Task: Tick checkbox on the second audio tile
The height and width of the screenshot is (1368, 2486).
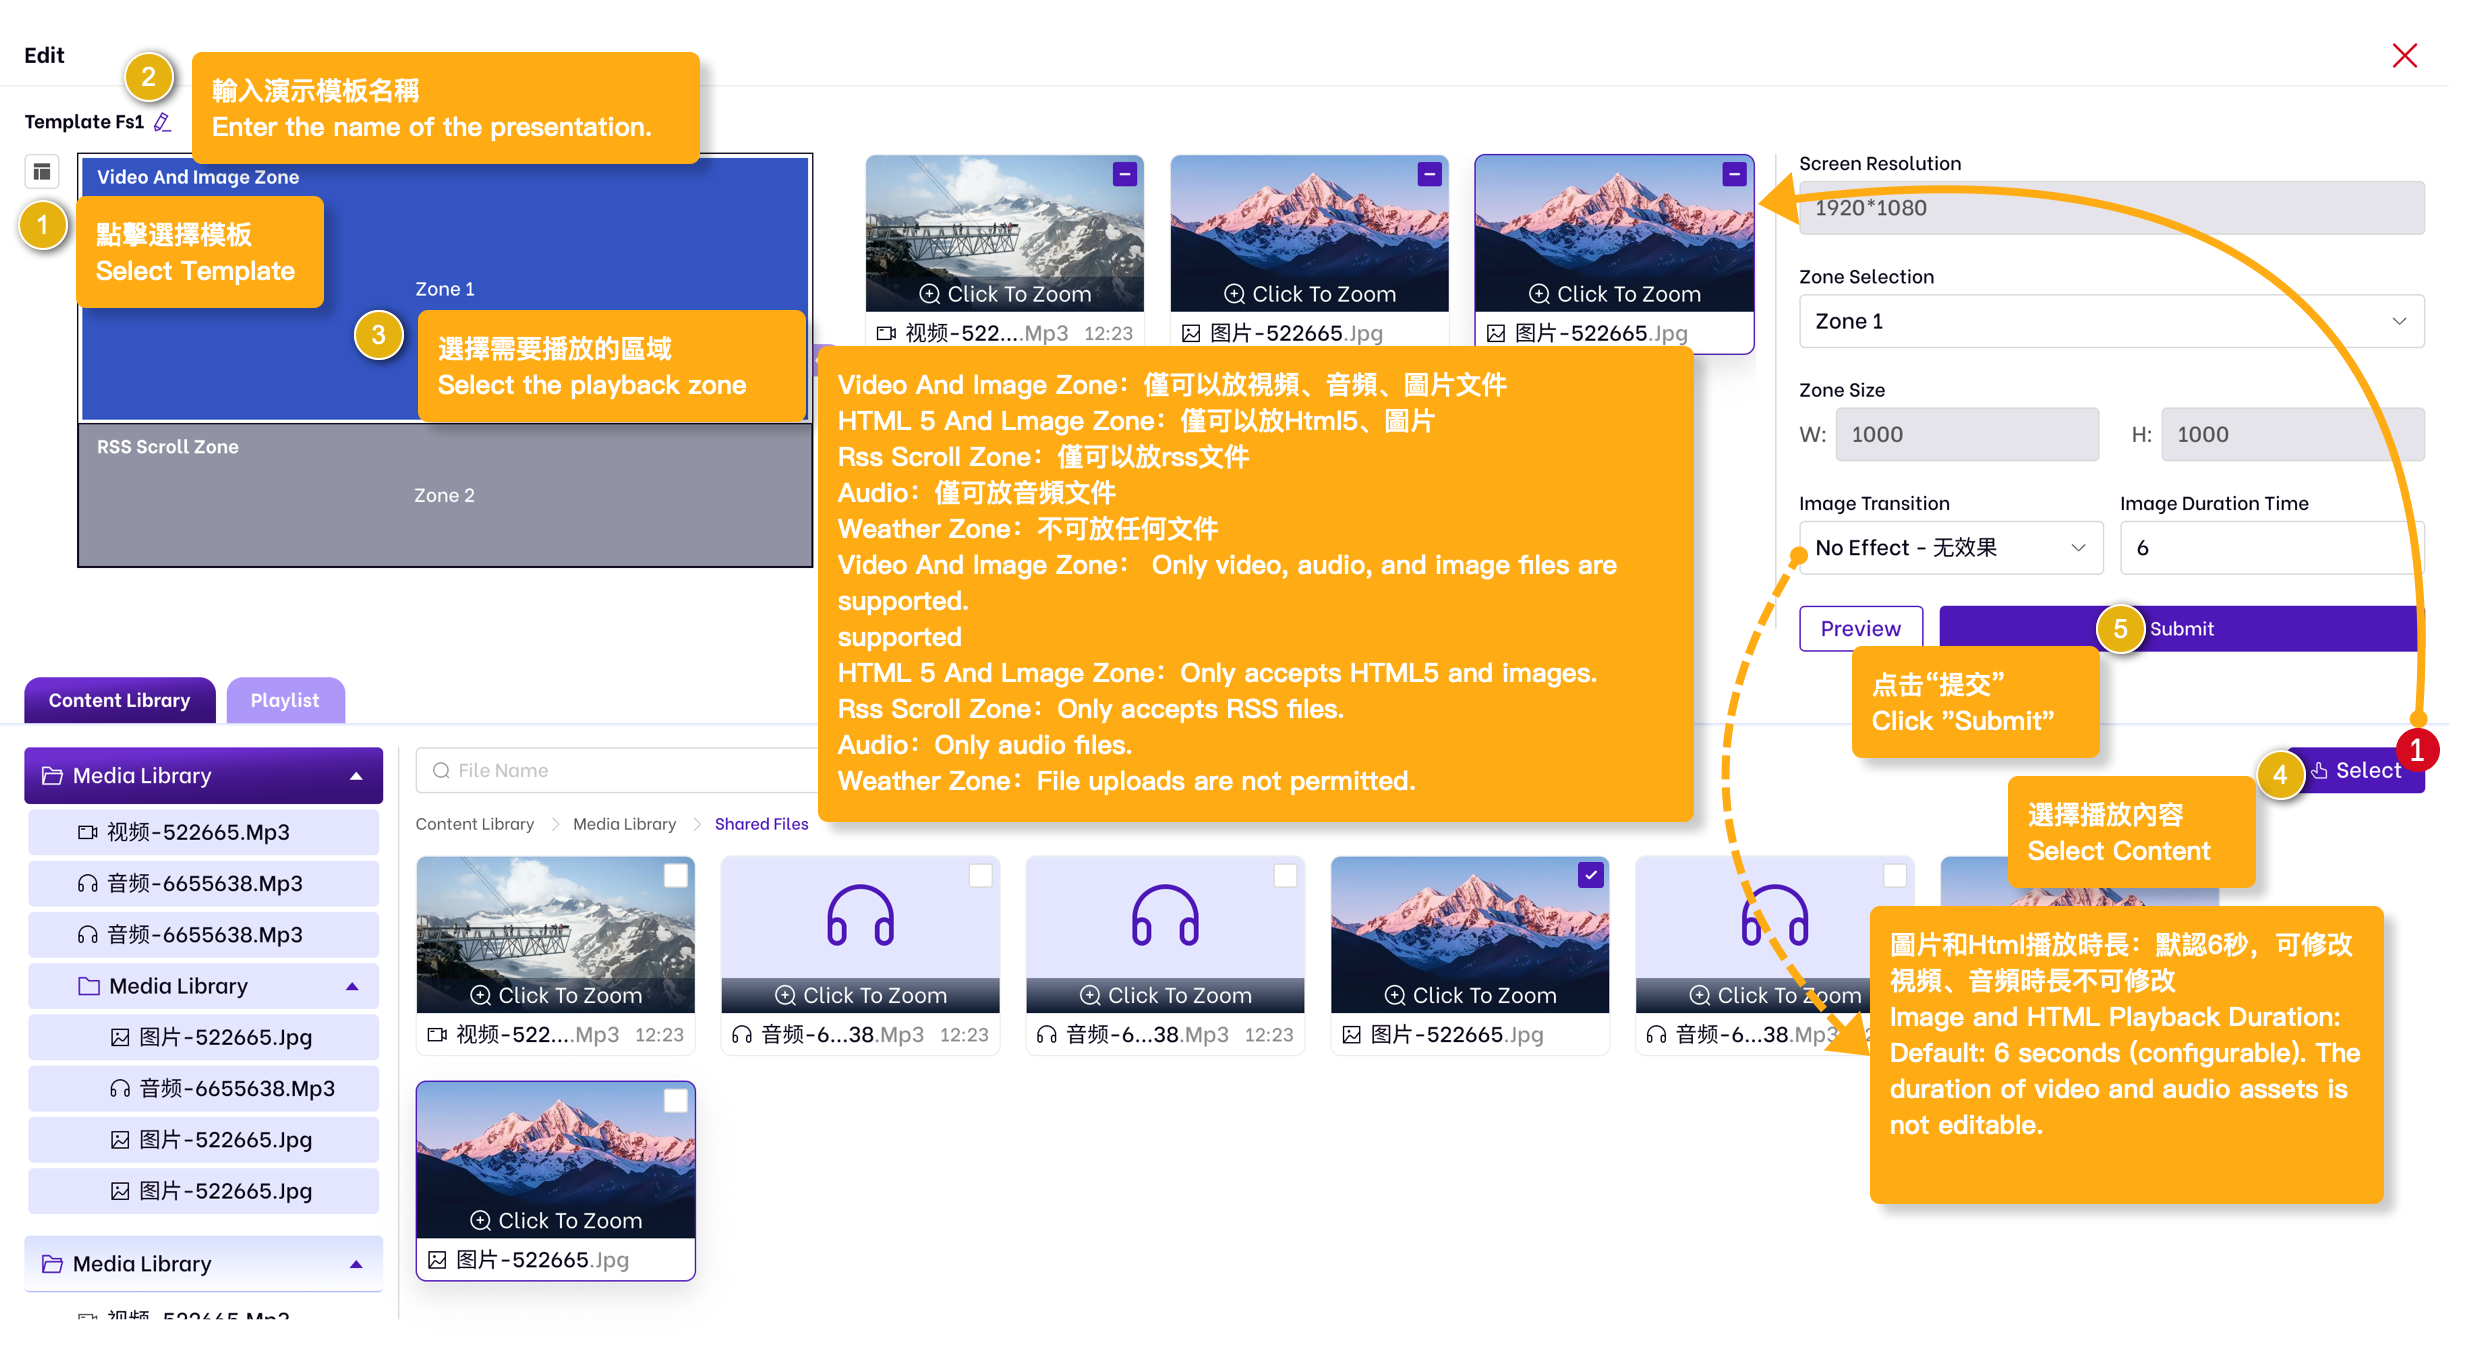Action: coord(1285,876)
